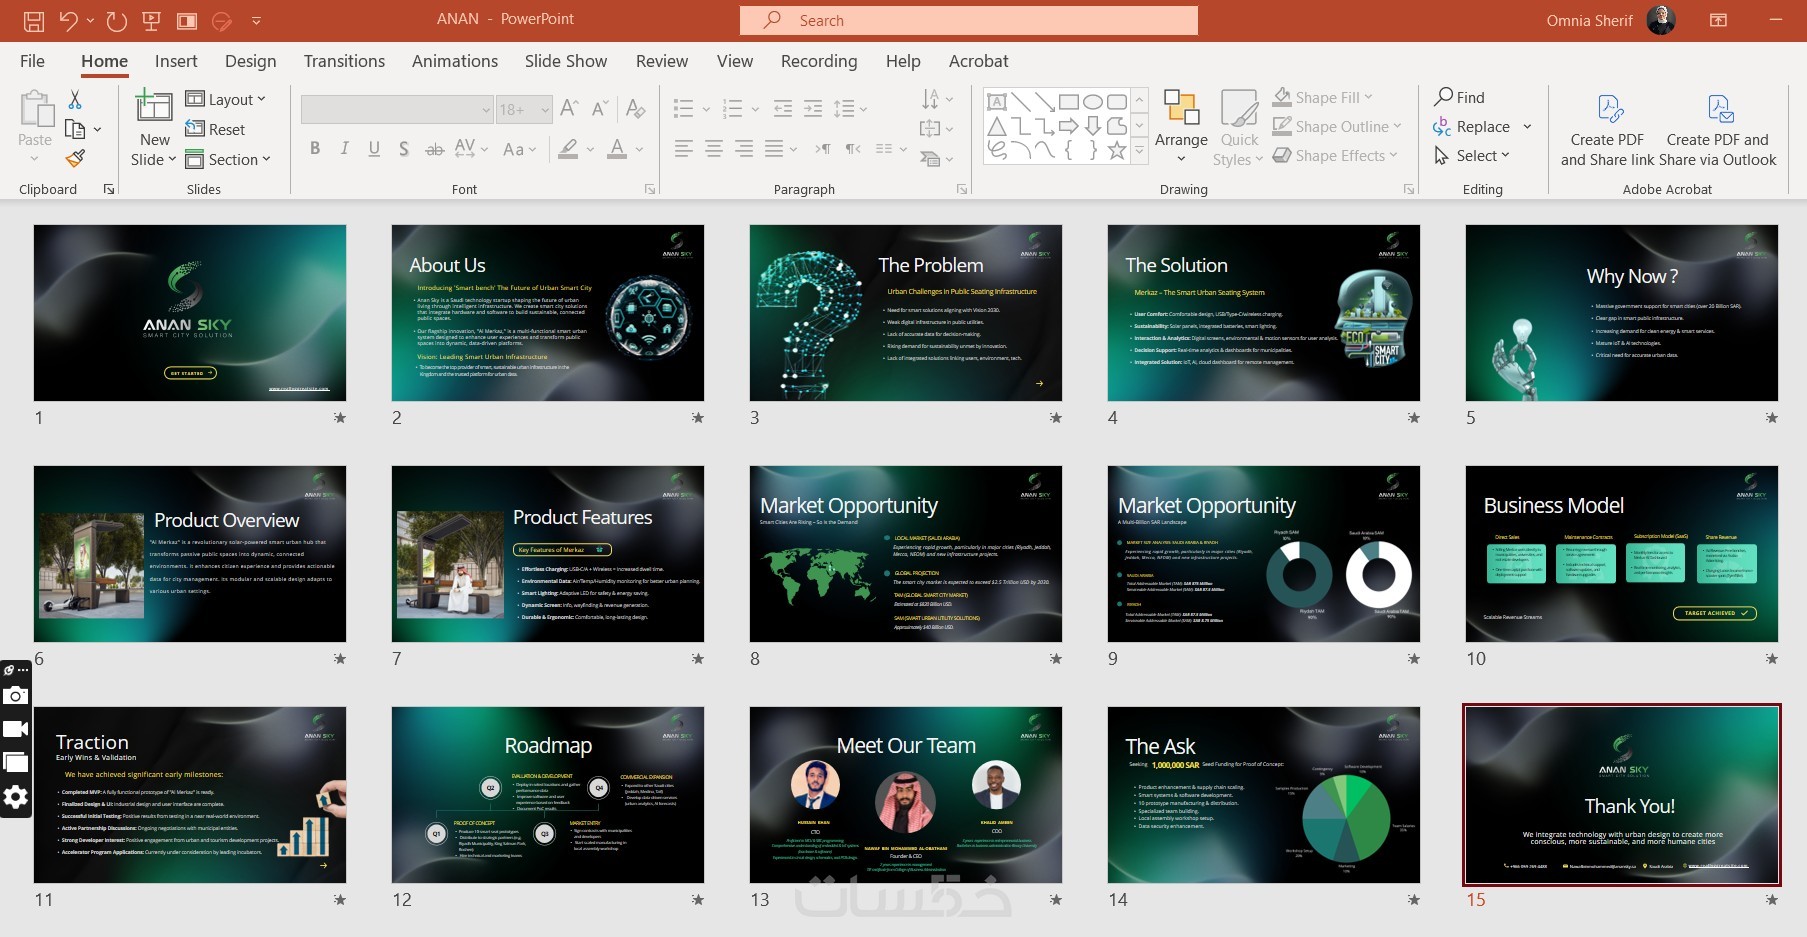The image size is (1807, 937).
Task: Select slide 13 Meet Our Team thumbnail
Action: [x=906, y=795]
